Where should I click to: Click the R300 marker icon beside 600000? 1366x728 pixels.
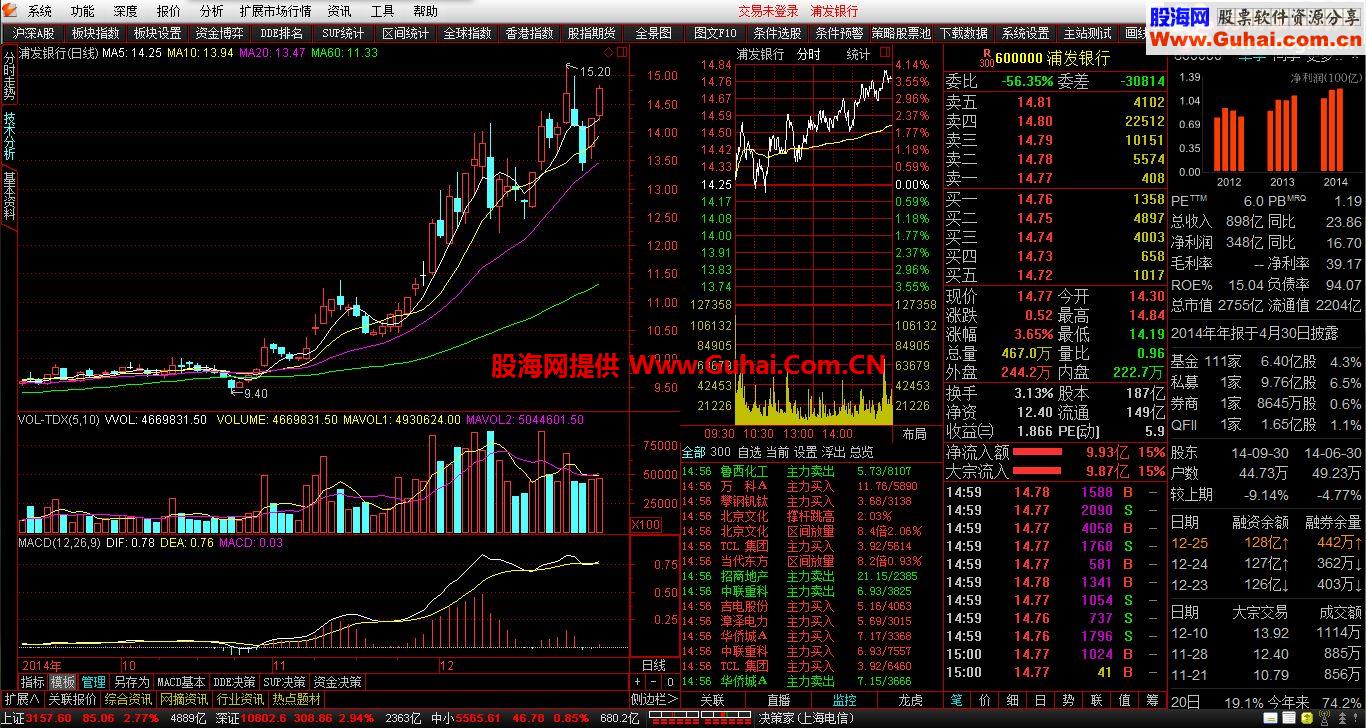tap(986, 58)
